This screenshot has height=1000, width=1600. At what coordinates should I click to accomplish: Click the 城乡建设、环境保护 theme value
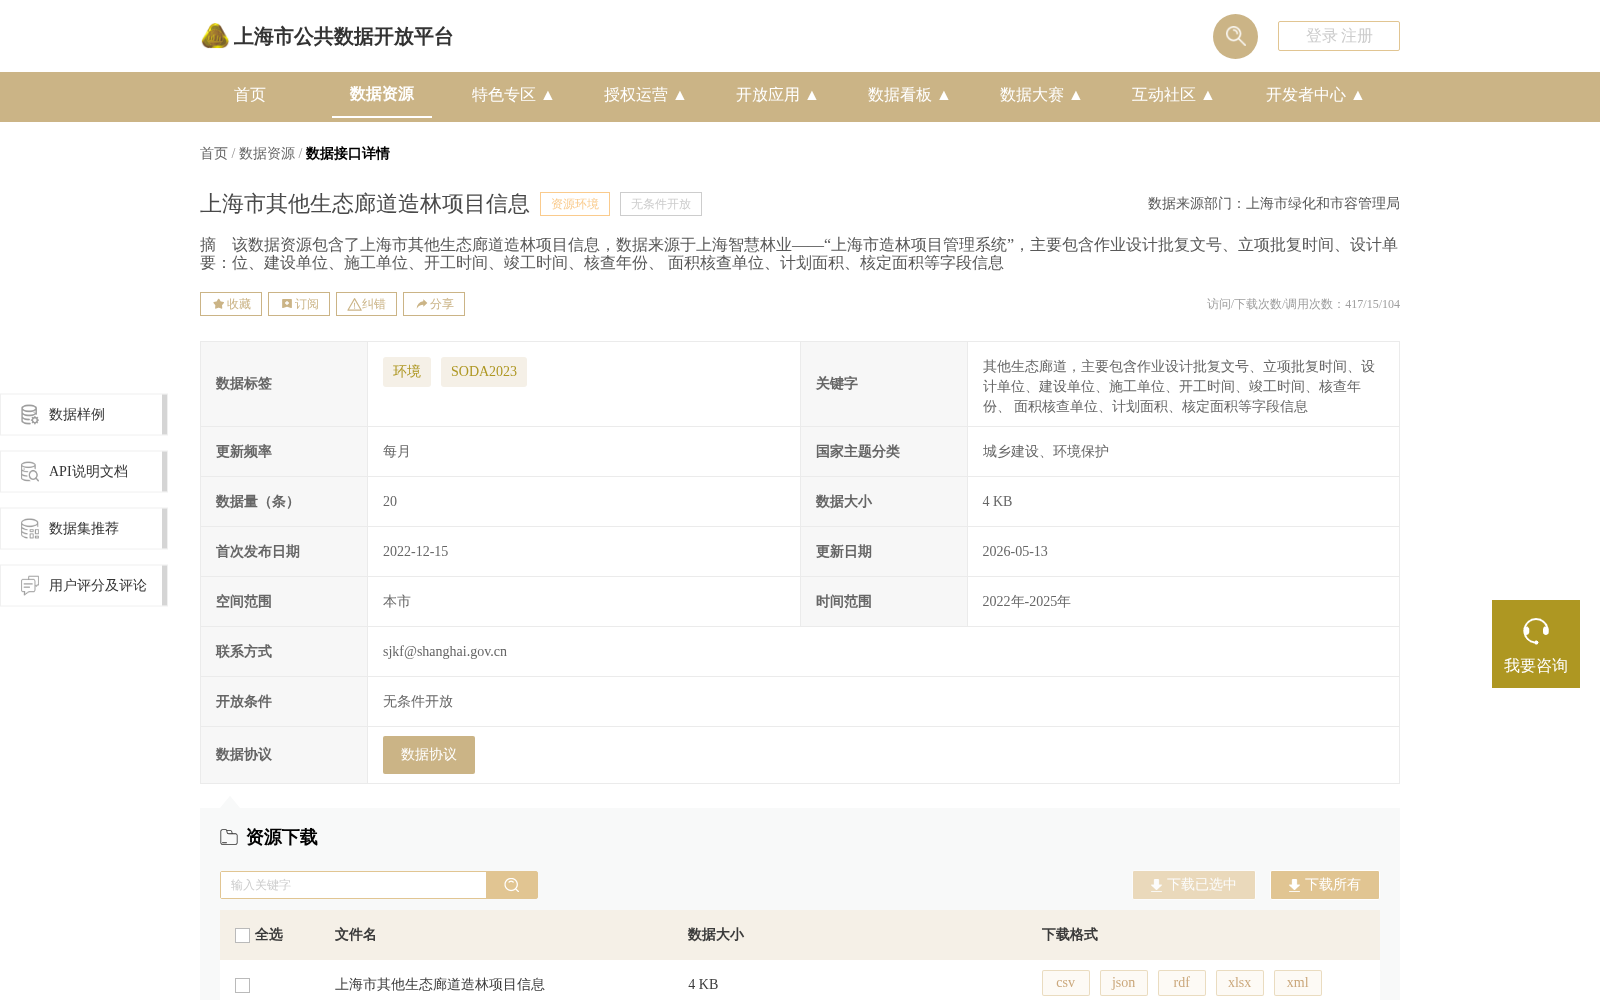(1046, 452)
